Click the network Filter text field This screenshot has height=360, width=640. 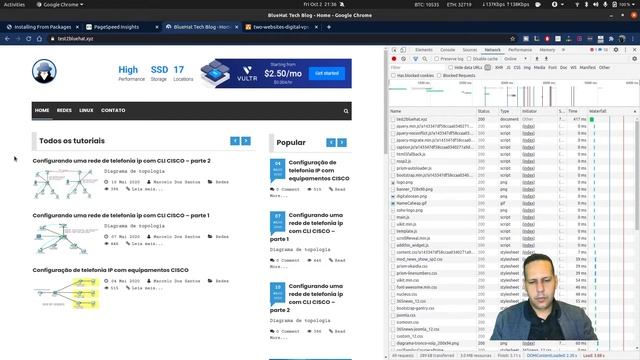(417, 67)
